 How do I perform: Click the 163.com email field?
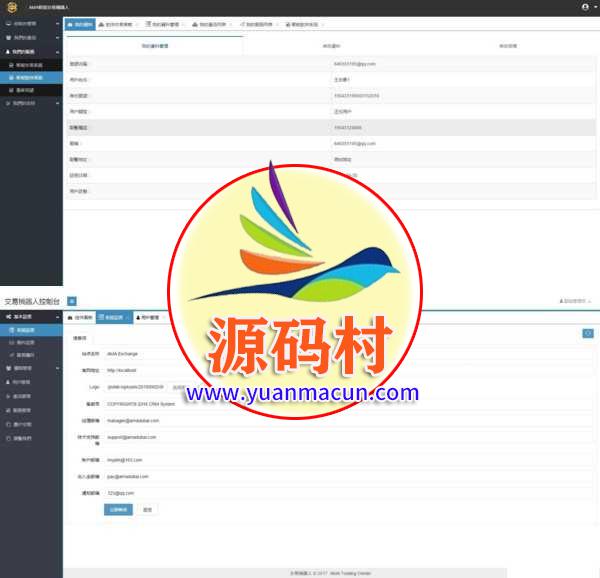(x=348, y=460)
